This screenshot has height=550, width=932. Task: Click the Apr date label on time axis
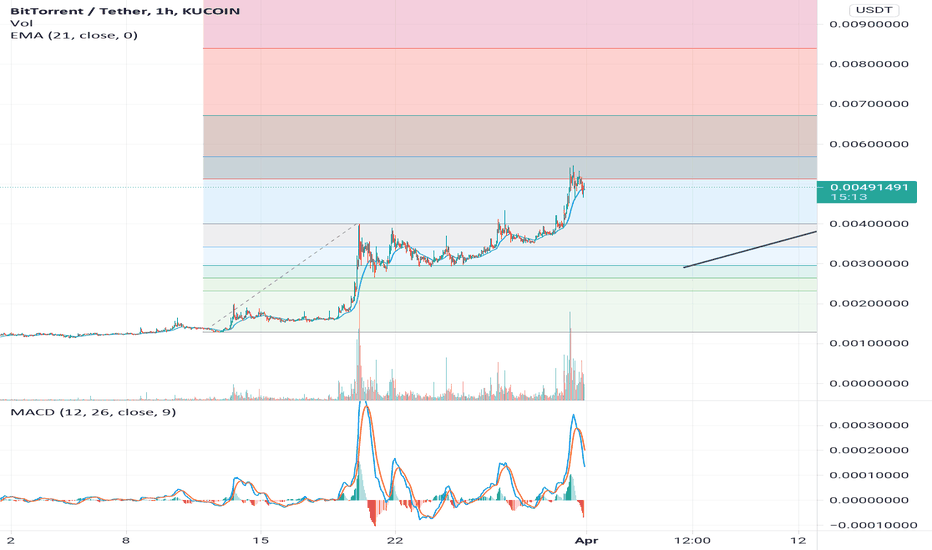(x=587, y=540)
